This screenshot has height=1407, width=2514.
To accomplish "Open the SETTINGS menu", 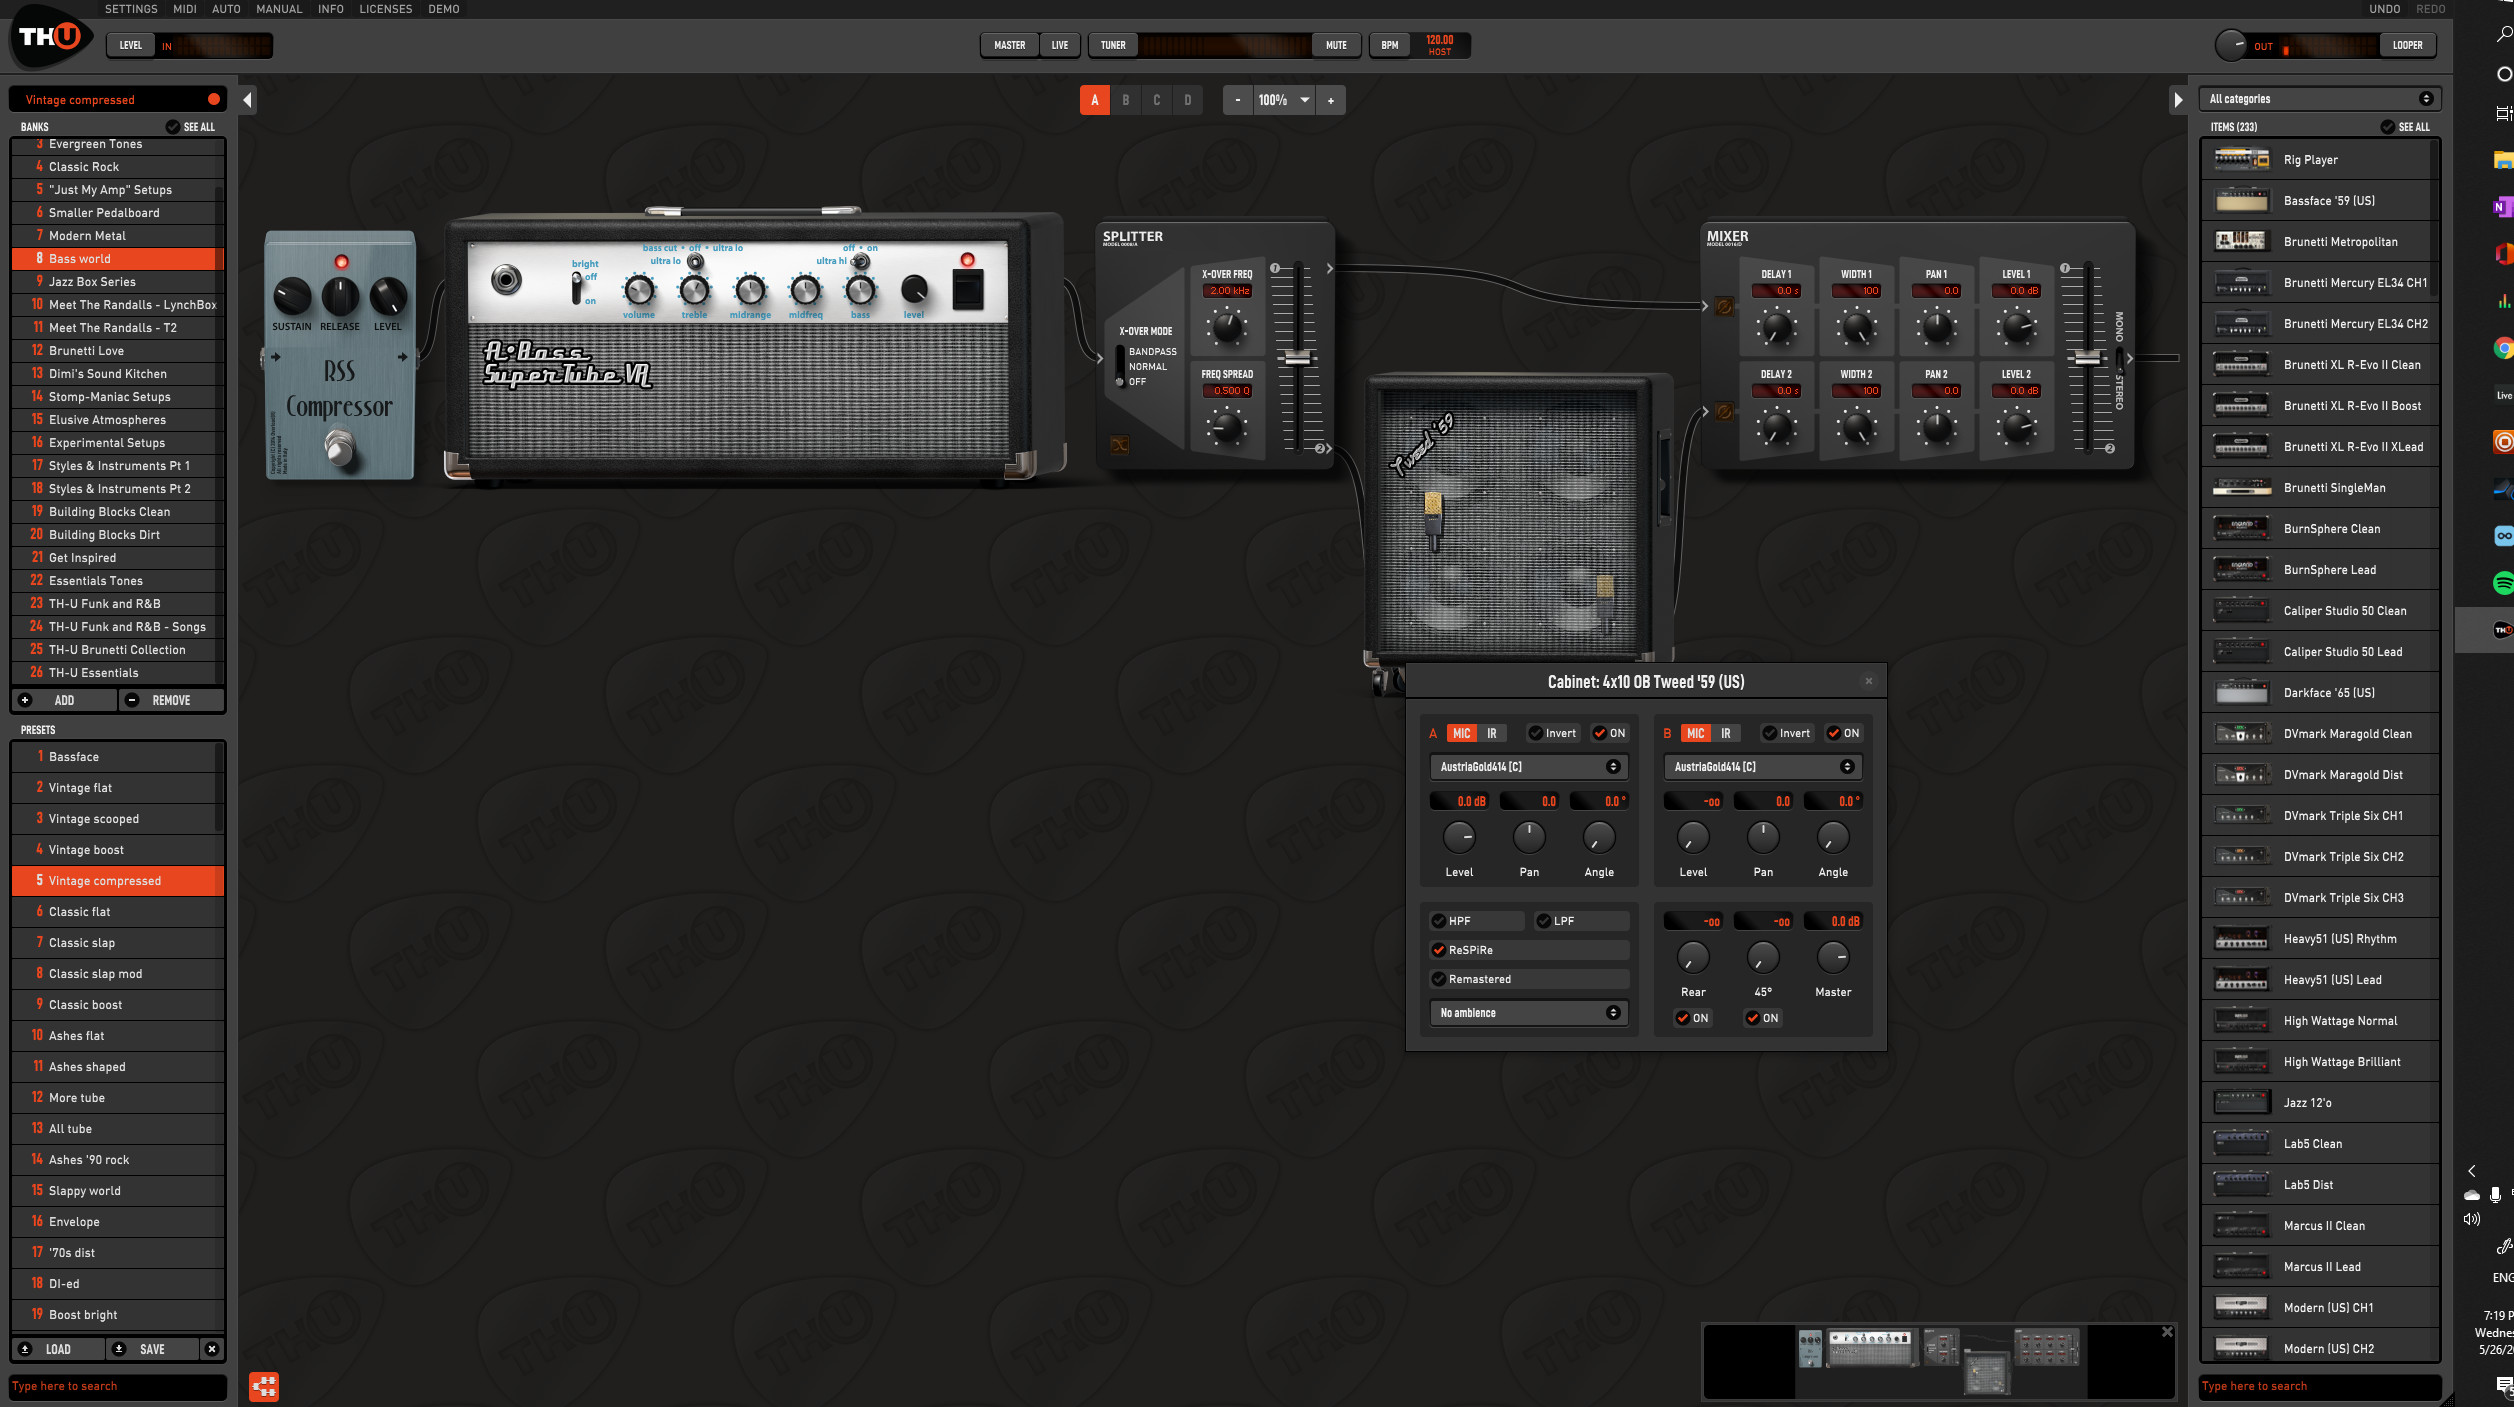I will [x=131, y=9].
